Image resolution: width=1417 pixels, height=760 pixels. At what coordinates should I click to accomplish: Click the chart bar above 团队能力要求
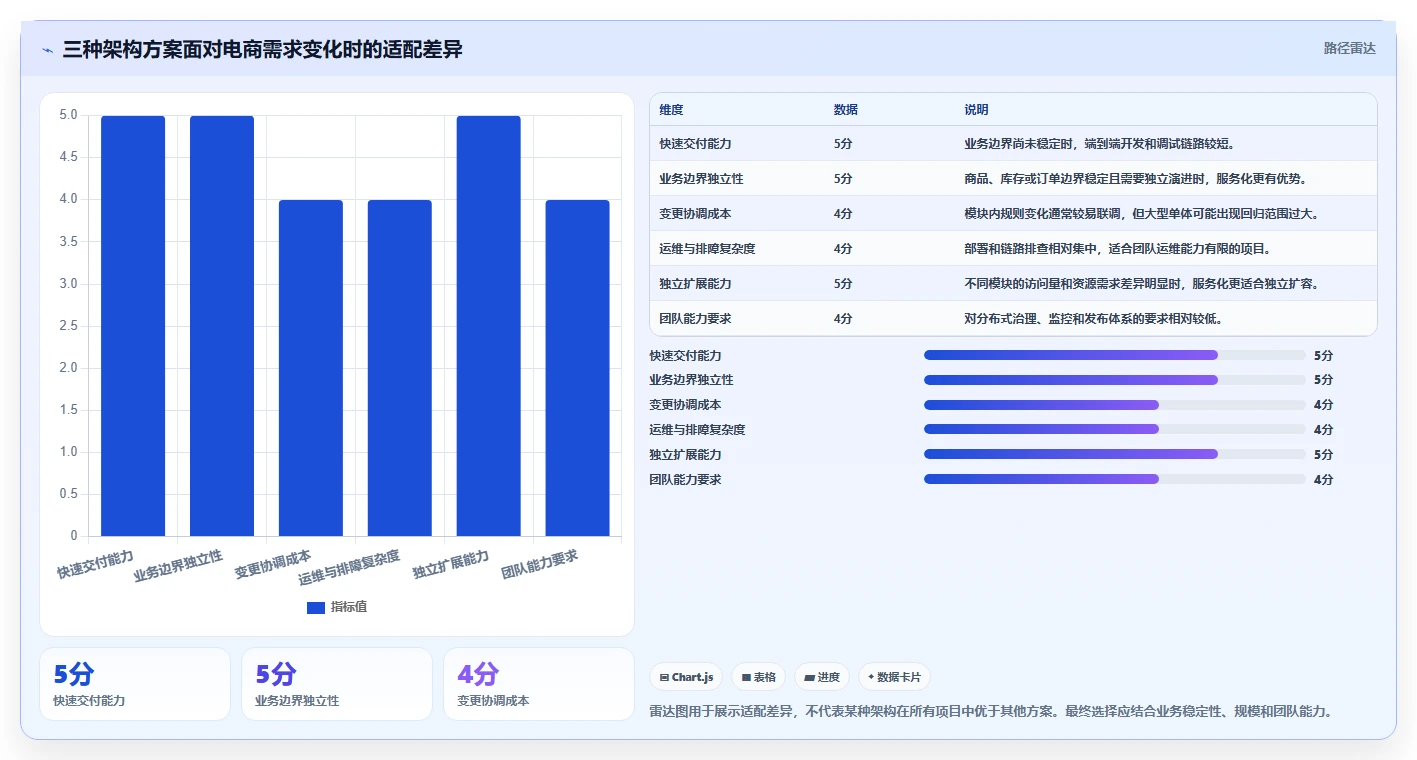(577, 368)
